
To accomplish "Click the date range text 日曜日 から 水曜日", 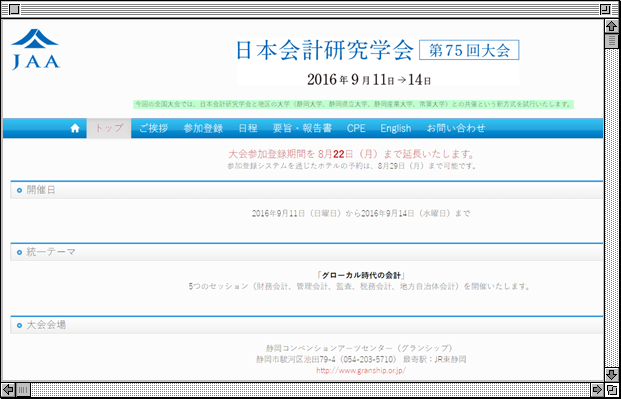I will coord(361,214).
